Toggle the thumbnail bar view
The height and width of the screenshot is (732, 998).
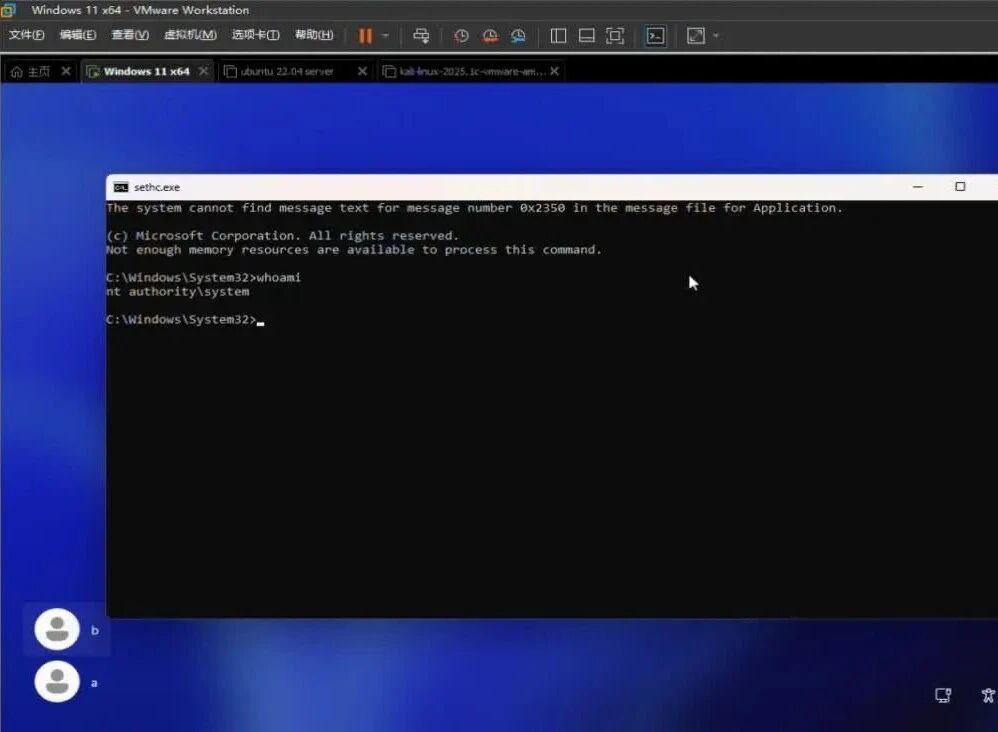pos(586,36)
